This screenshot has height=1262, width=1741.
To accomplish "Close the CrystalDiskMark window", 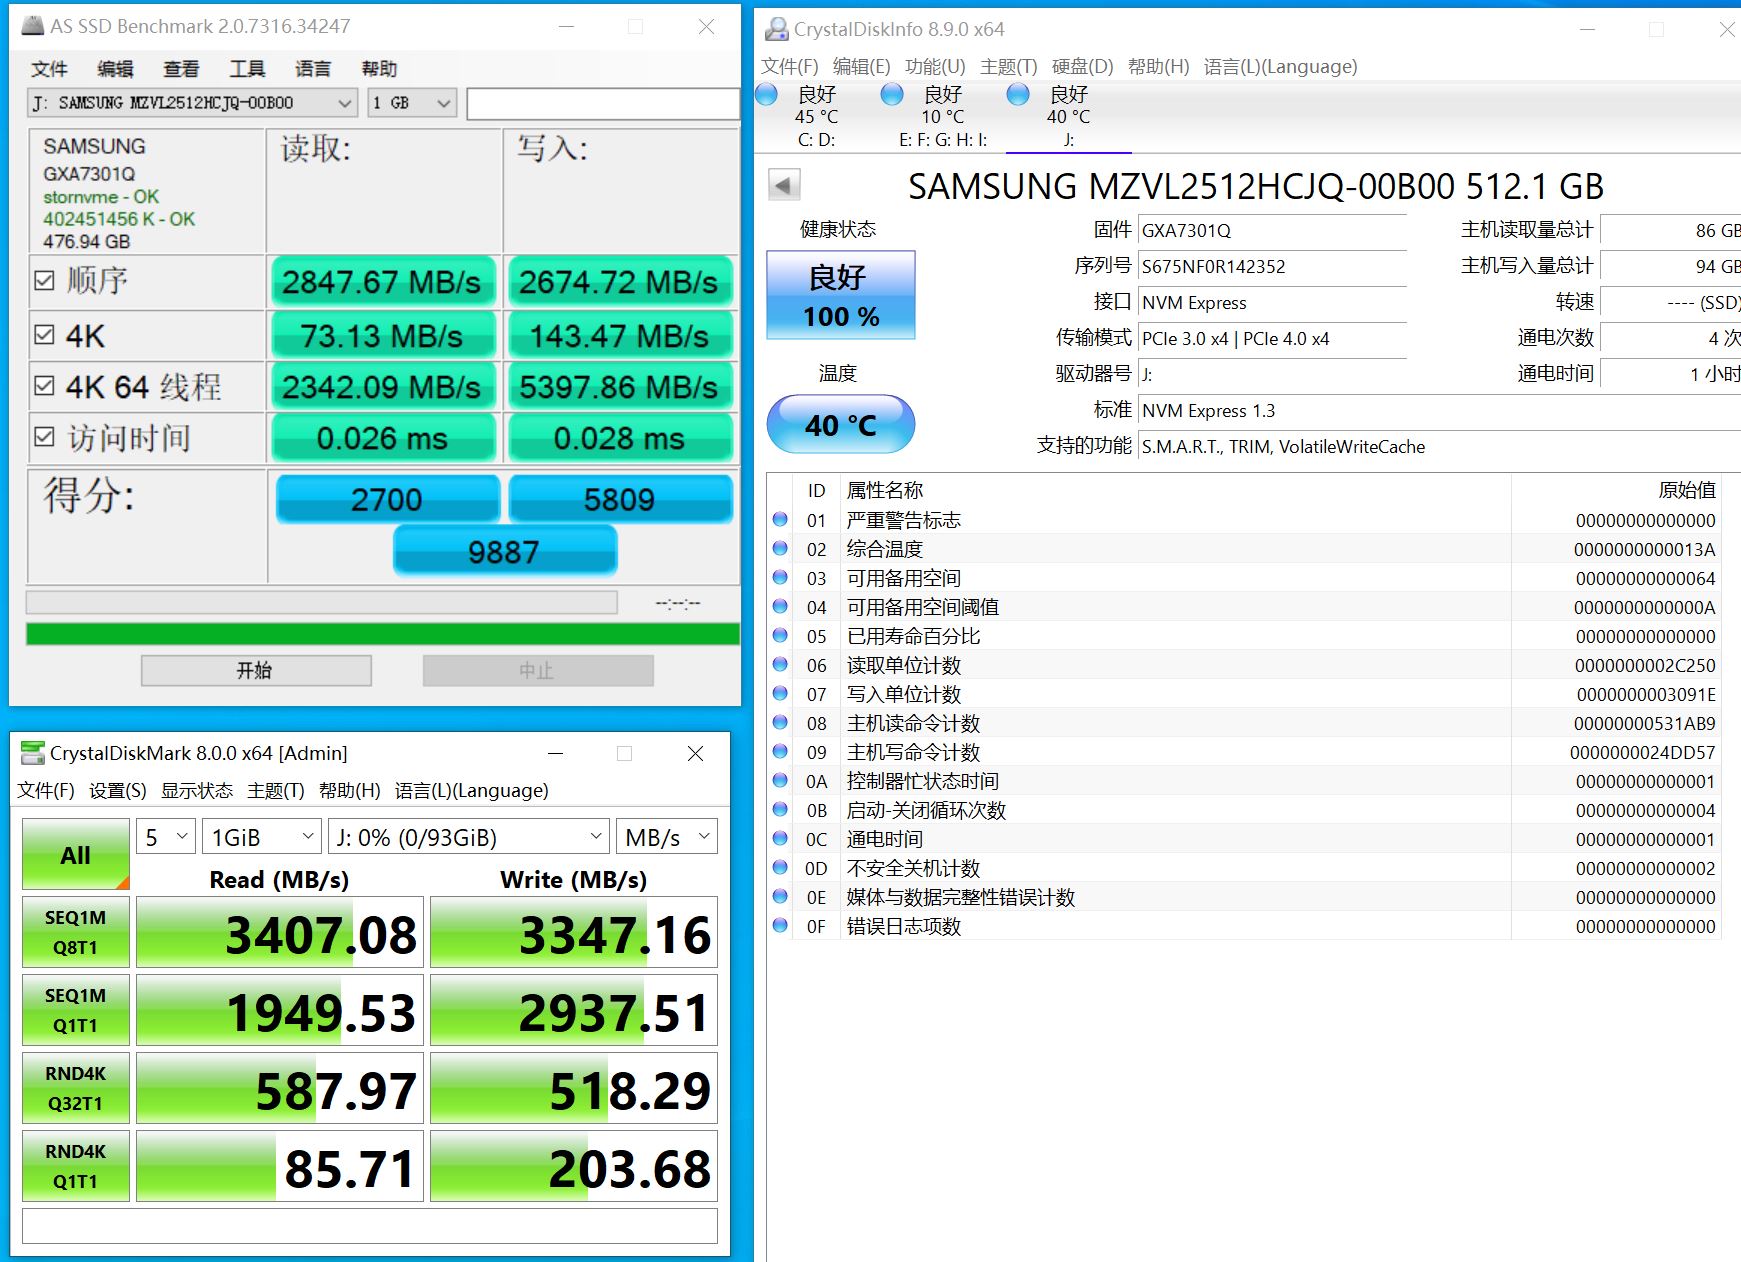I will pyautogui.click(x=696, y=753).
